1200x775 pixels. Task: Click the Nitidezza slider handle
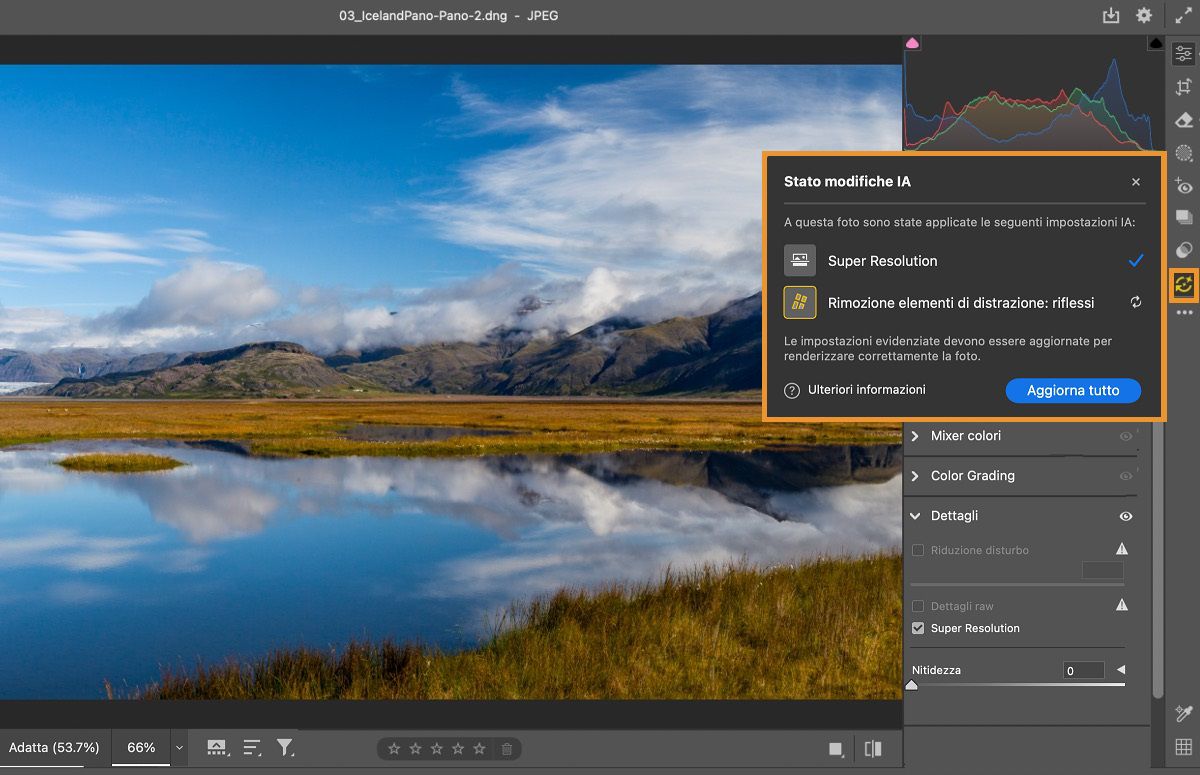pos(911,685)
